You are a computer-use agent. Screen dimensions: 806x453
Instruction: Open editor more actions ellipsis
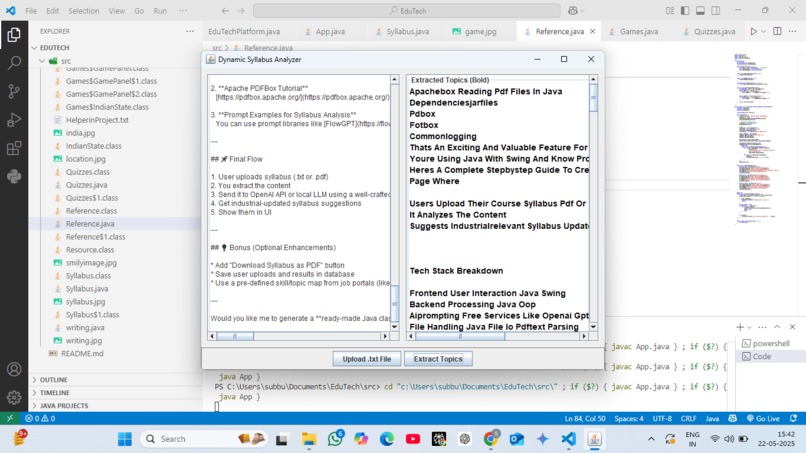793,31
